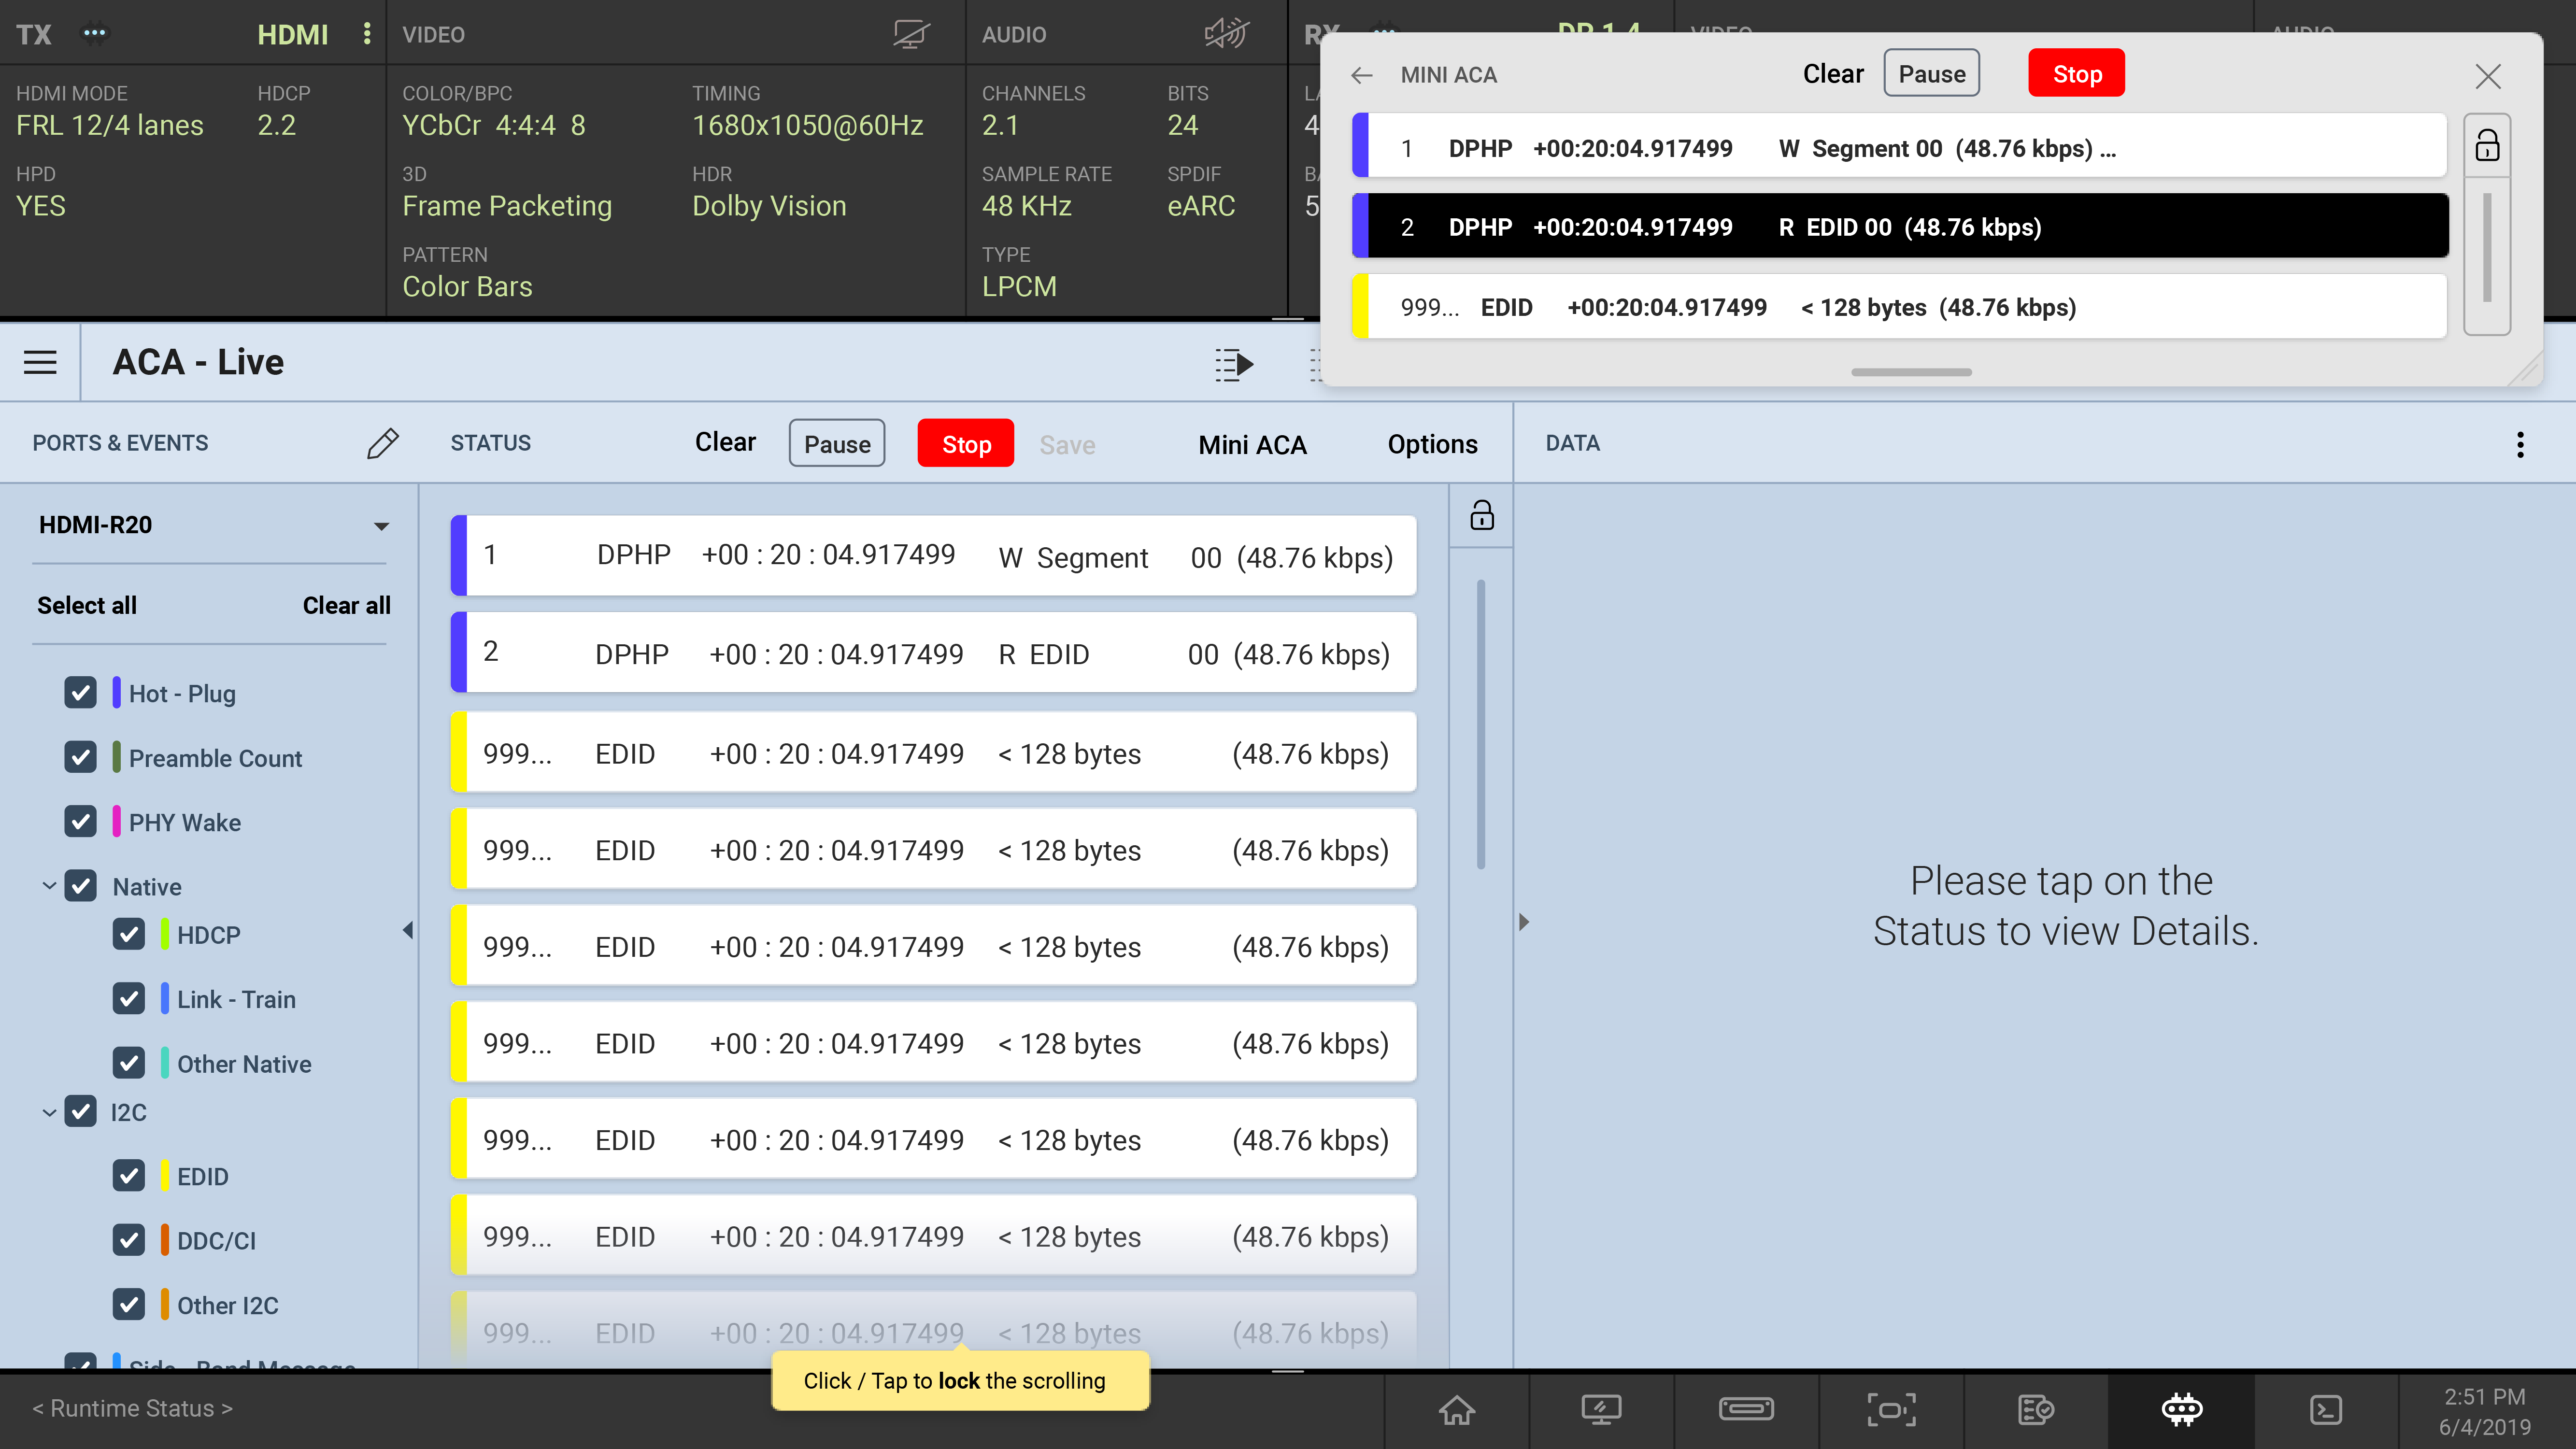Close the Mini ACA popup
This screenshot has width=2576, height=1449.
tap(2488, 76)
